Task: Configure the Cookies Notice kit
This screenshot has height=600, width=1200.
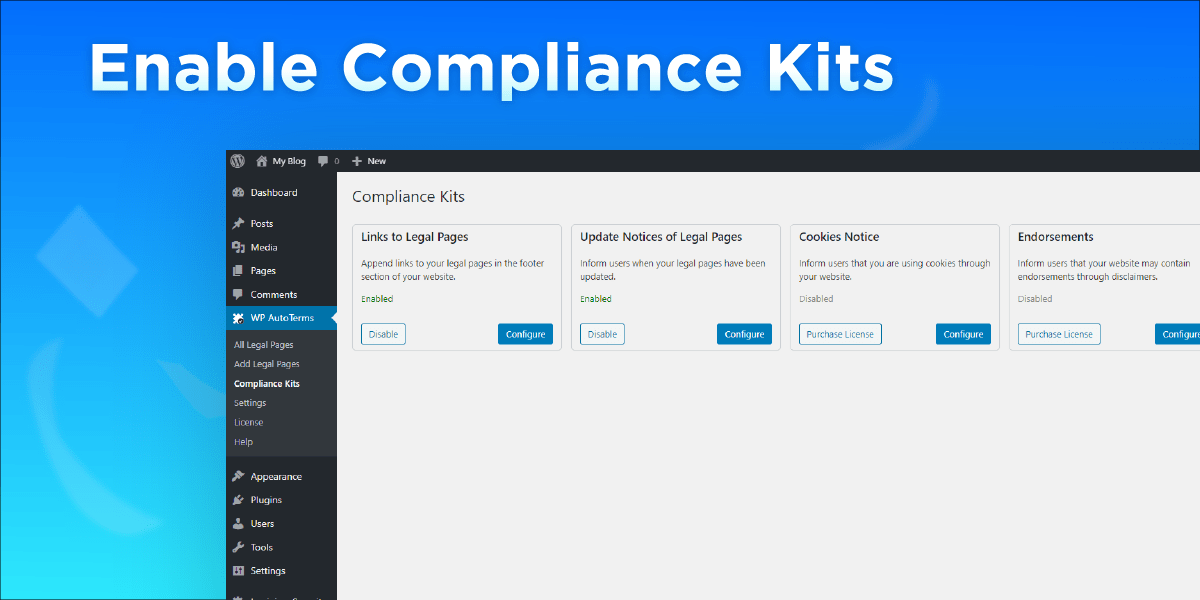Action: pyautogui.click(x=963, y=334)
